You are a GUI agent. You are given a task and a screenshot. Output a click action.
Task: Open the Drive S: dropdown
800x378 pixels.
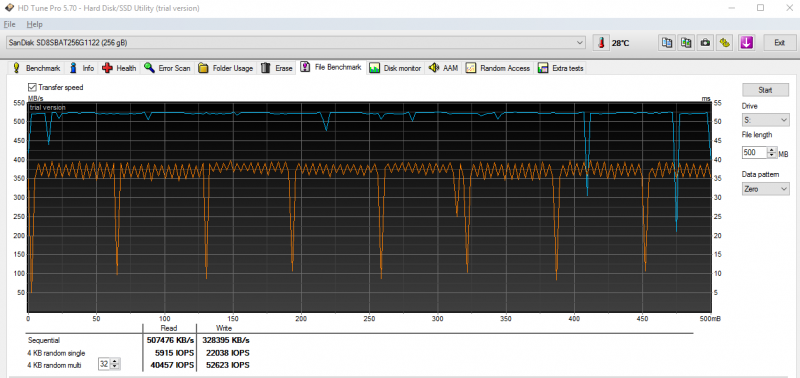pyautogui.click(x=765, y=120)
